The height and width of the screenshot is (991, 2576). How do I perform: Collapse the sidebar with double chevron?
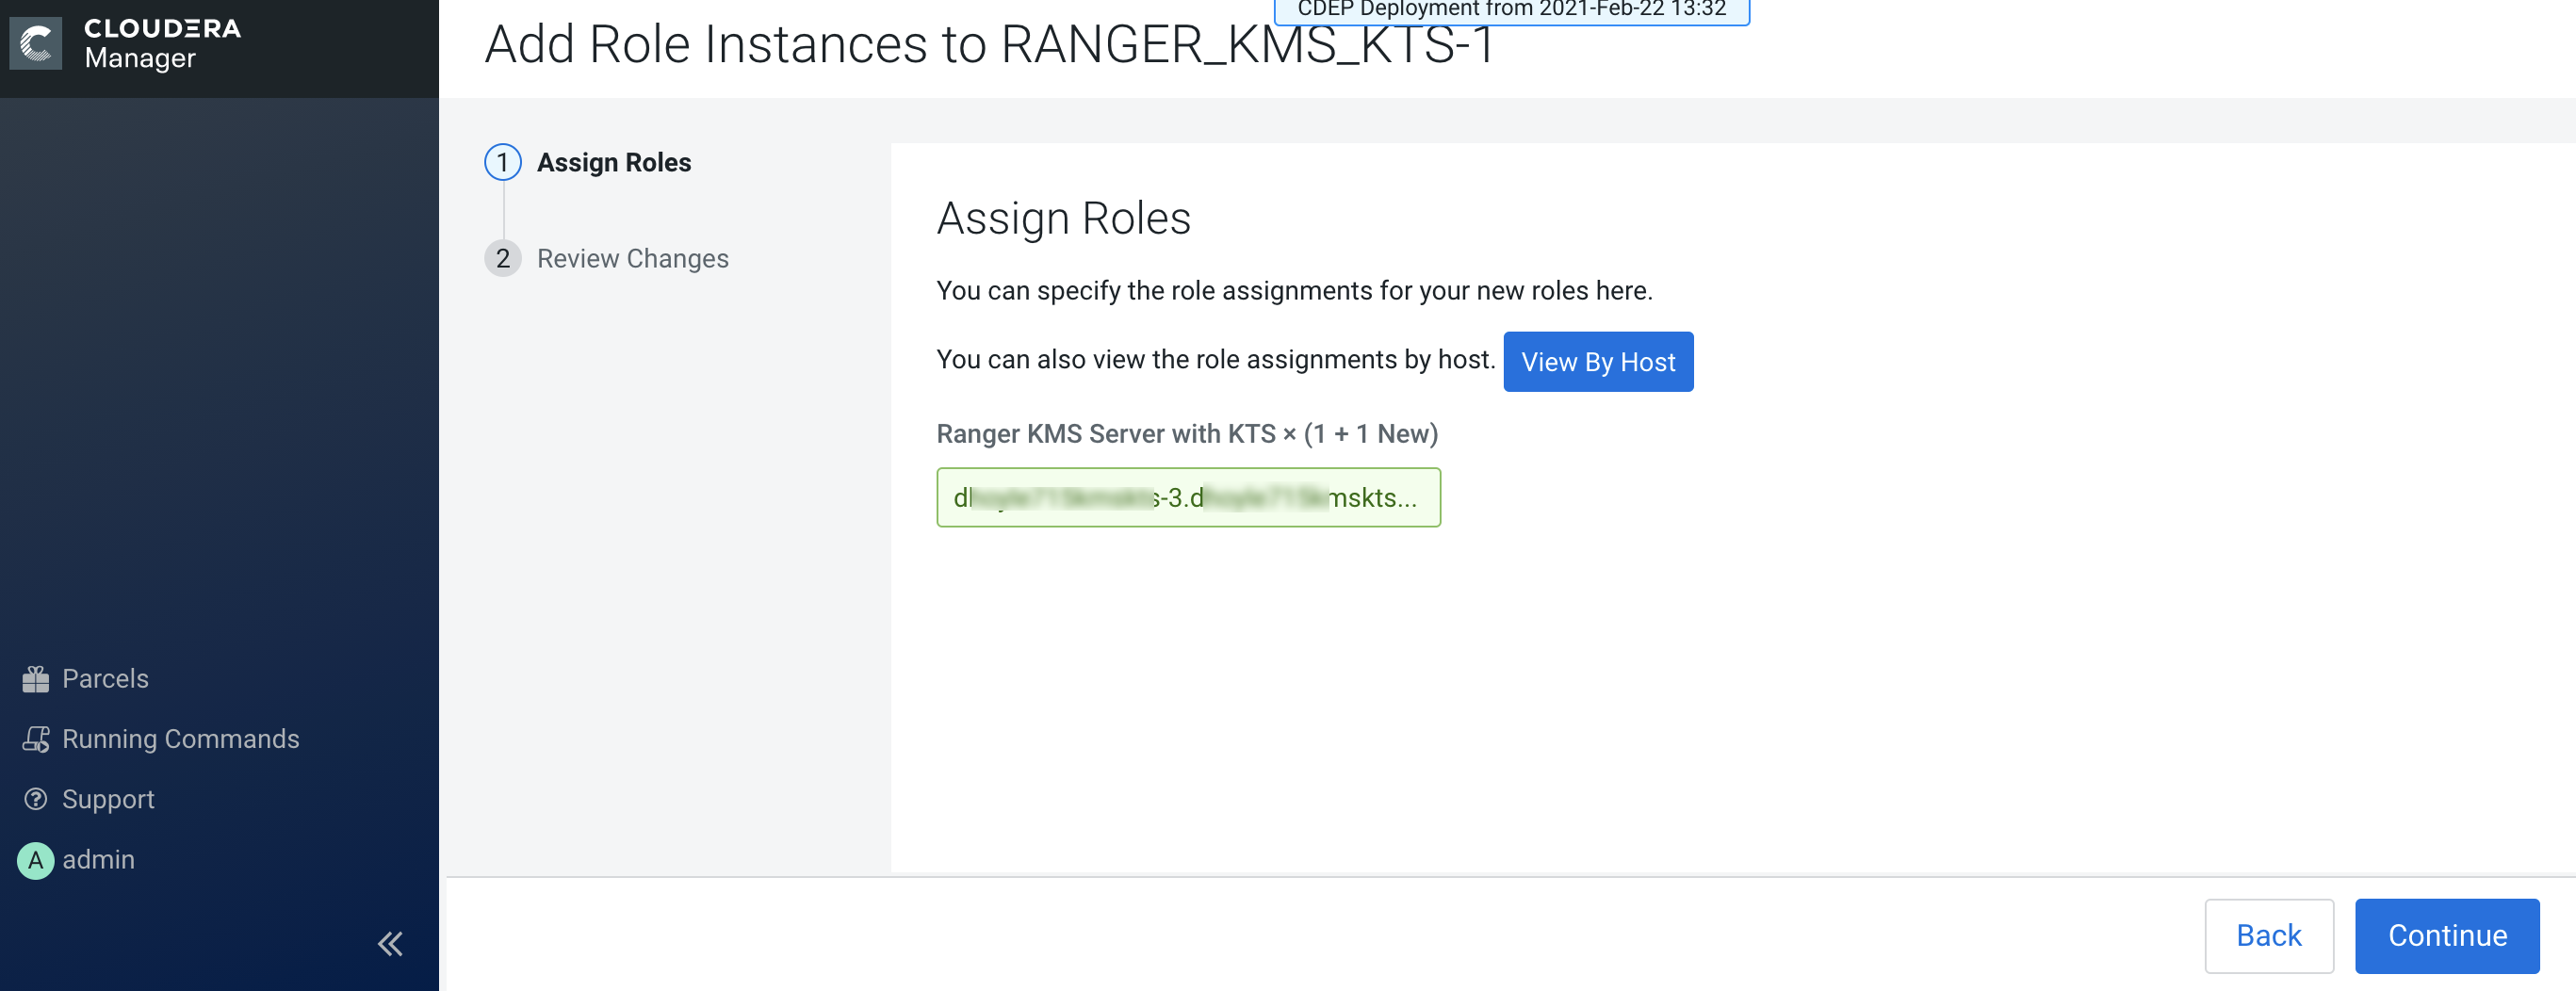click(390, 943)
